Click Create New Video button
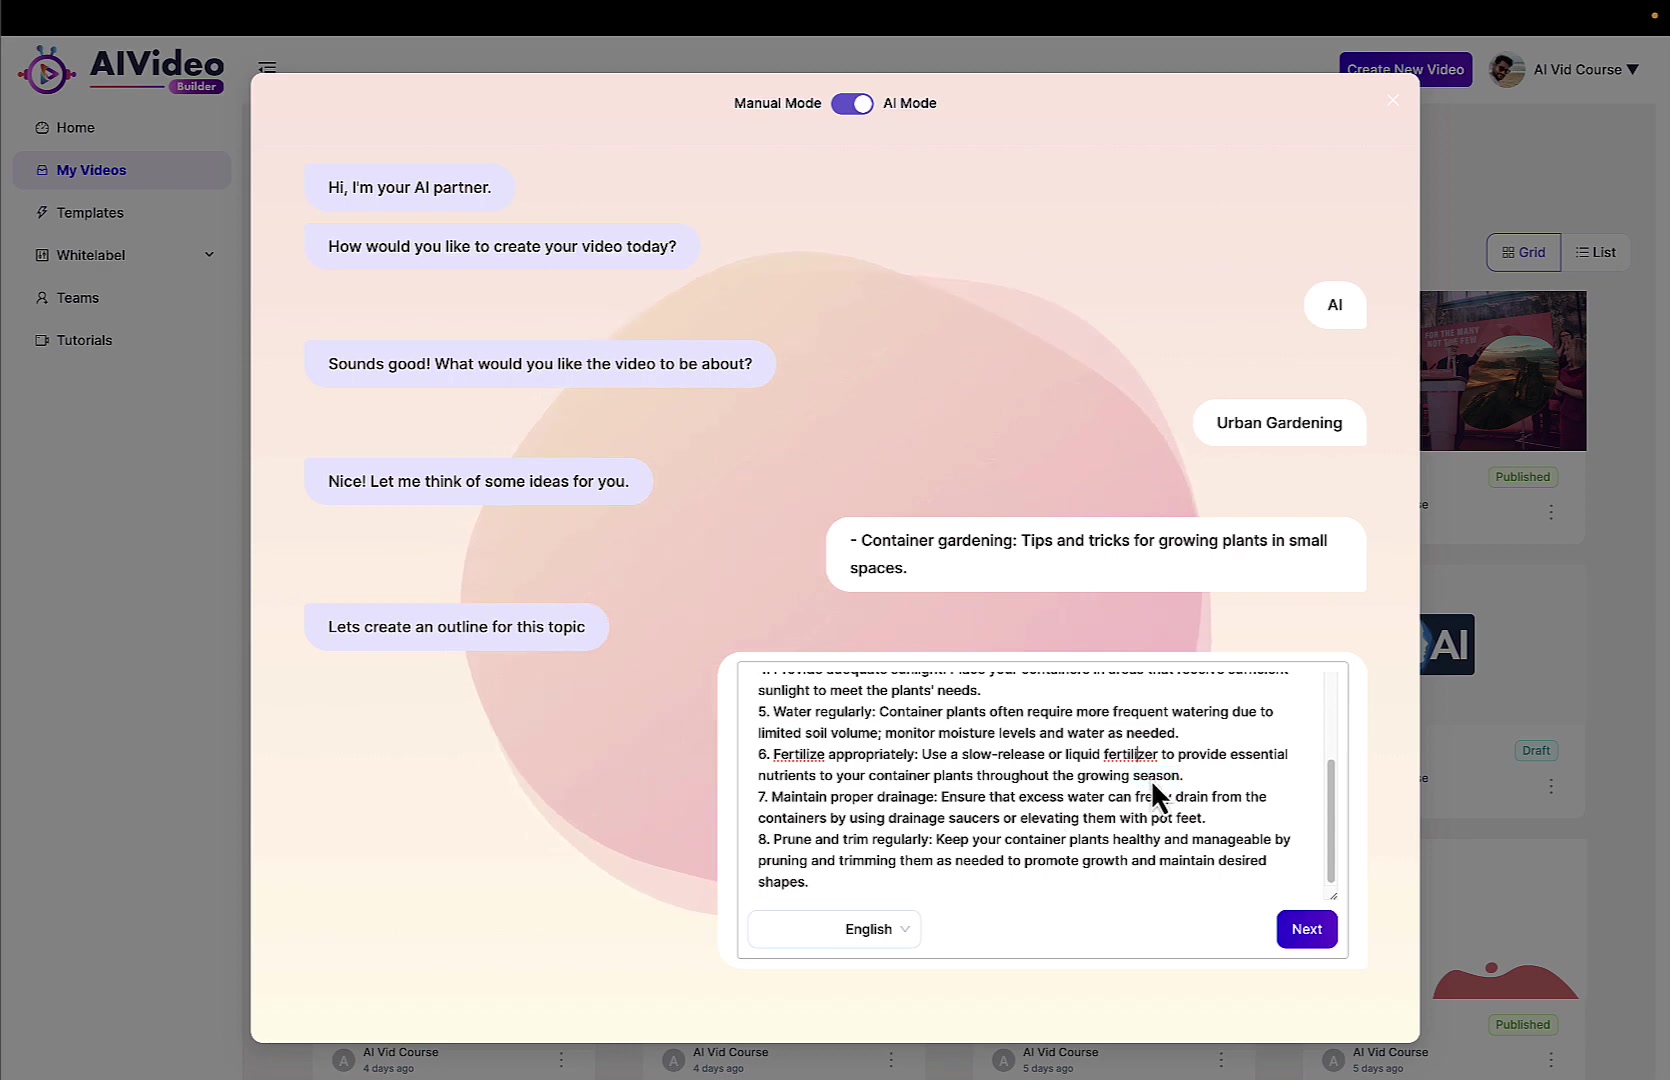This screenshot has height=1080, width=1670. click(x=1405, y=69)
